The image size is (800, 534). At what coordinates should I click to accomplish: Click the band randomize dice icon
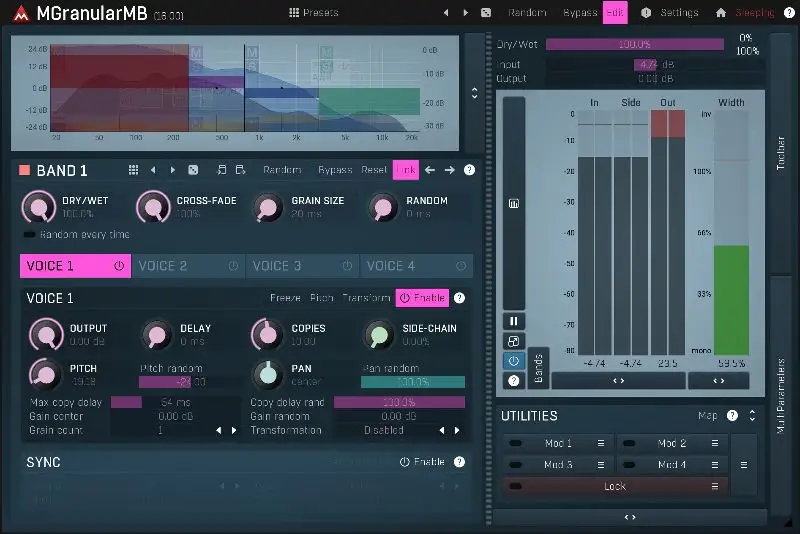tap(193, 170)
